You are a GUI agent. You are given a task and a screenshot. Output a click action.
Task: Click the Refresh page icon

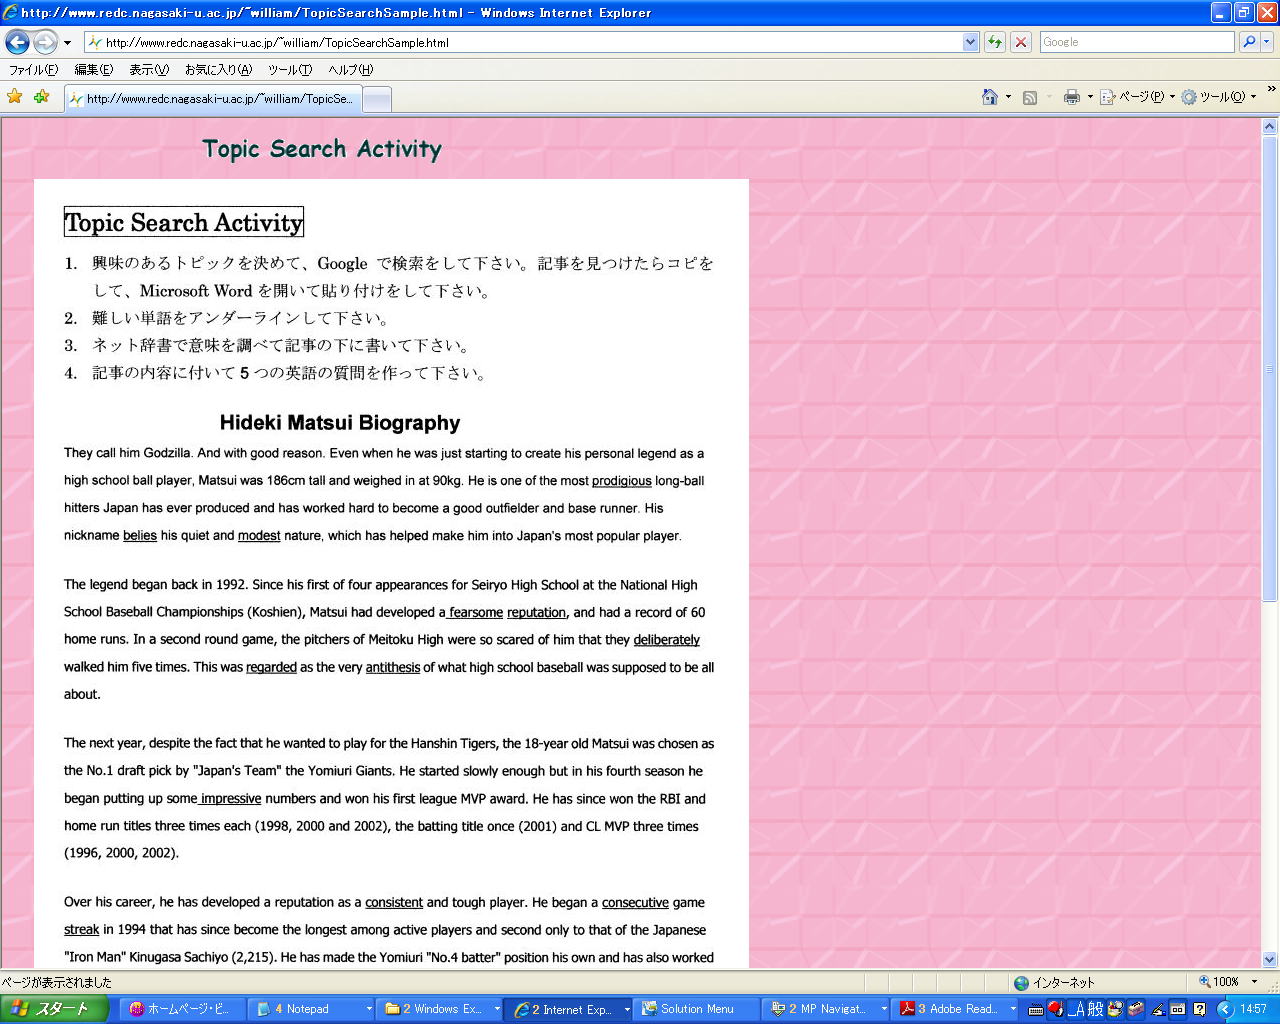coord(995,42)
